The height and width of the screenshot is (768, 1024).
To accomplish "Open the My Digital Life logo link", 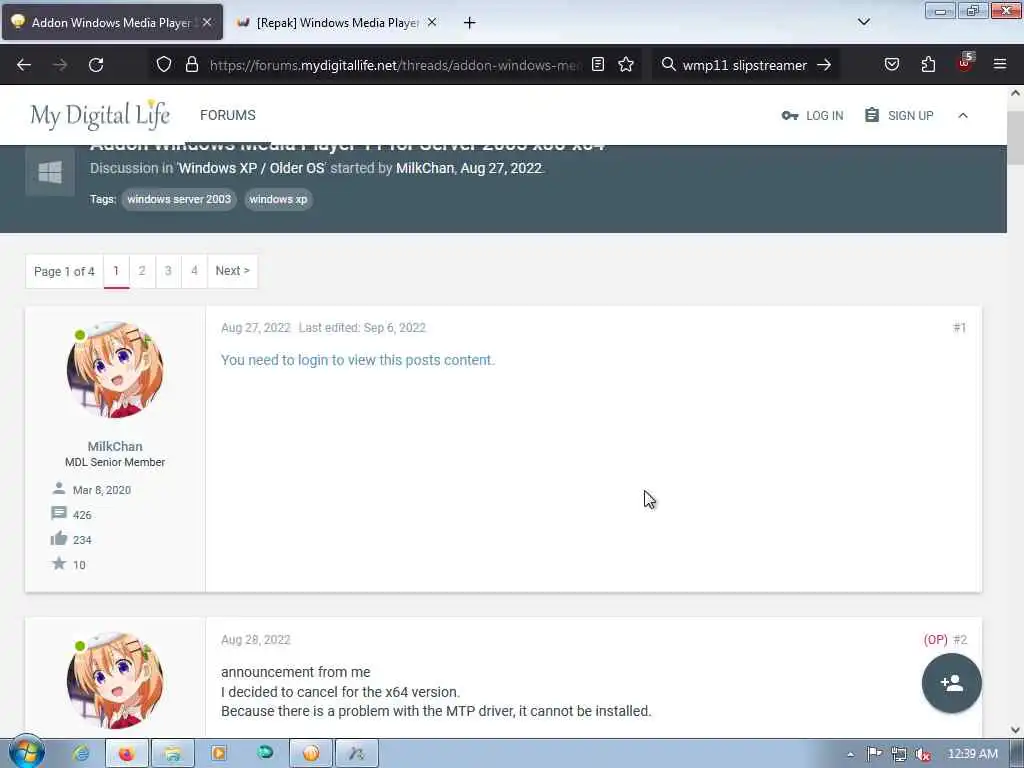I will pos(101,115).
